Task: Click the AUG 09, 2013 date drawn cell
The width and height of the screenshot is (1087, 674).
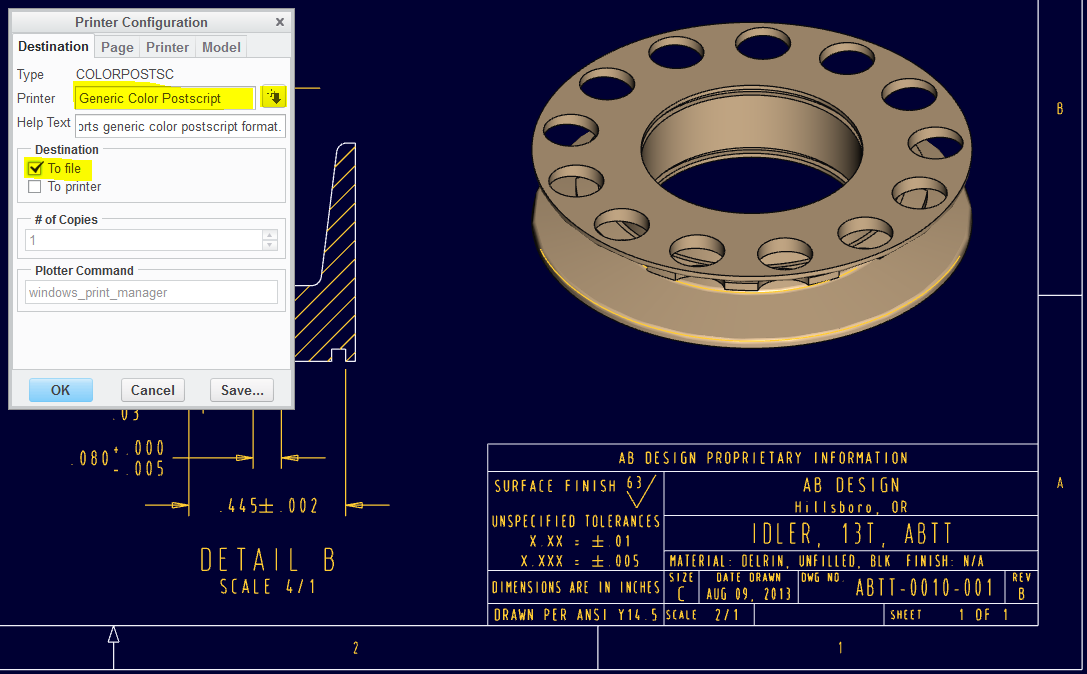Action: [x=749, y=594]
